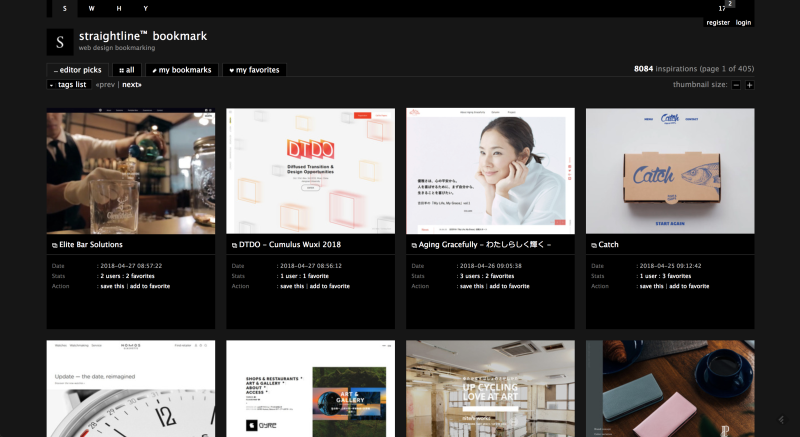Expand the tags list dropdown
800x437 pixels.
(69, 85)
